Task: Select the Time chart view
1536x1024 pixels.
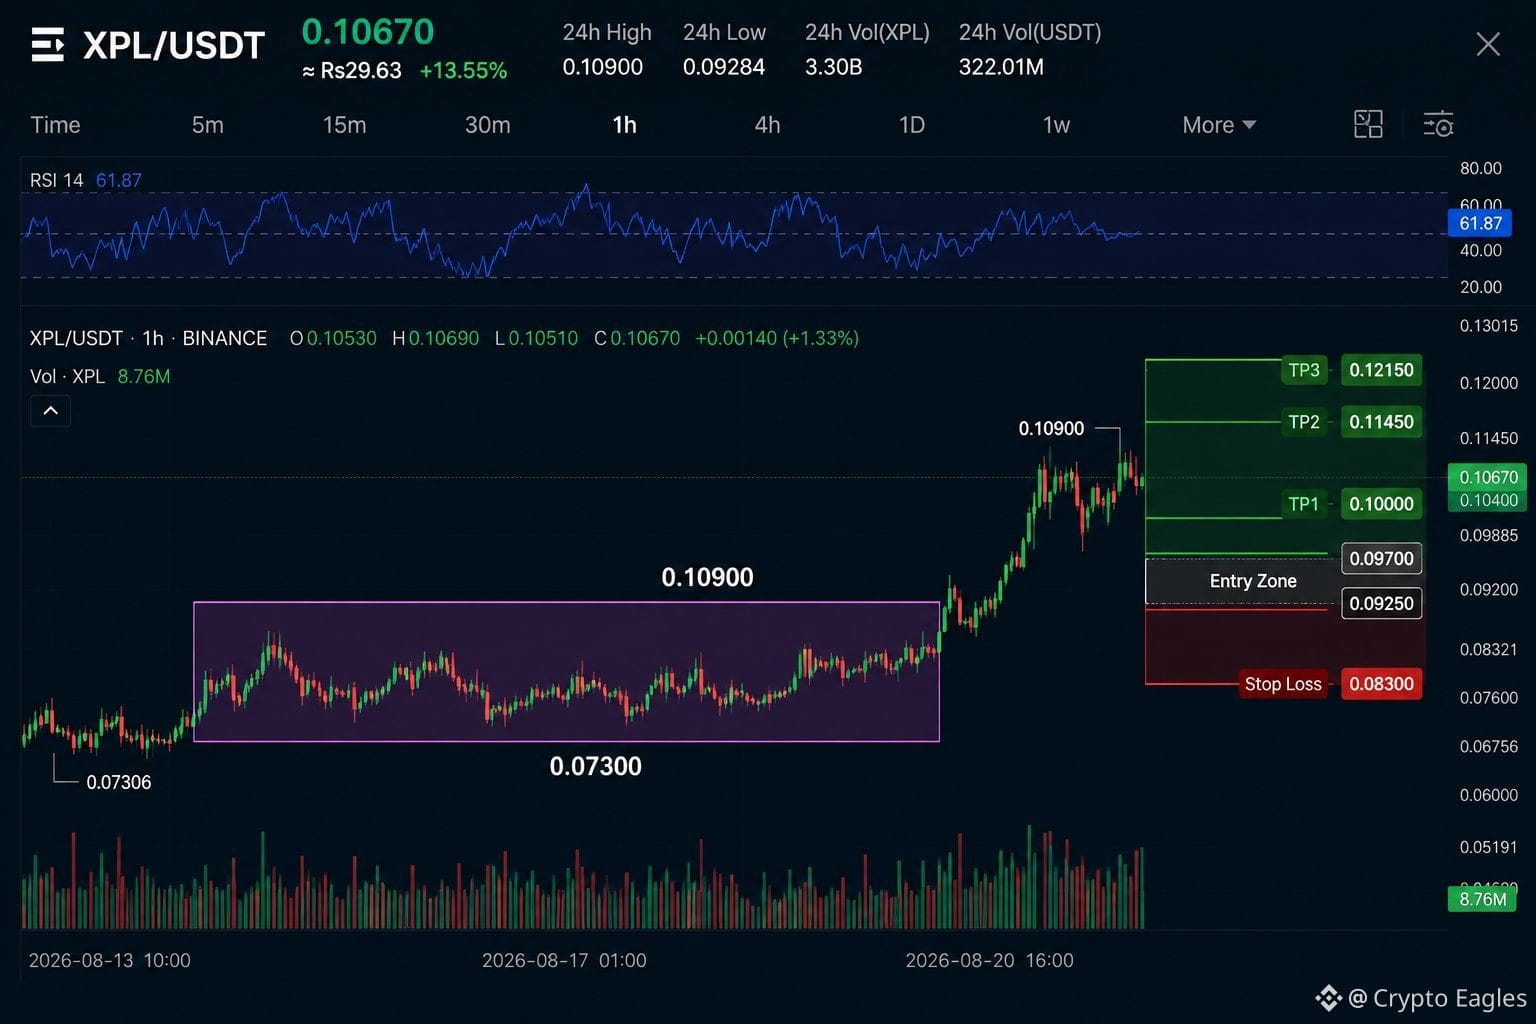Action: coord(55,125)
